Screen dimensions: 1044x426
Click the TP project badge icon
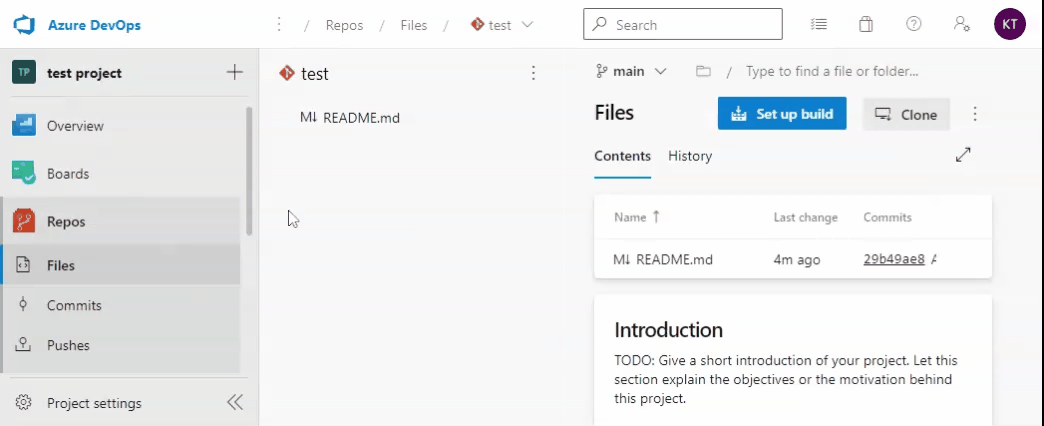[x=24, y=72]
